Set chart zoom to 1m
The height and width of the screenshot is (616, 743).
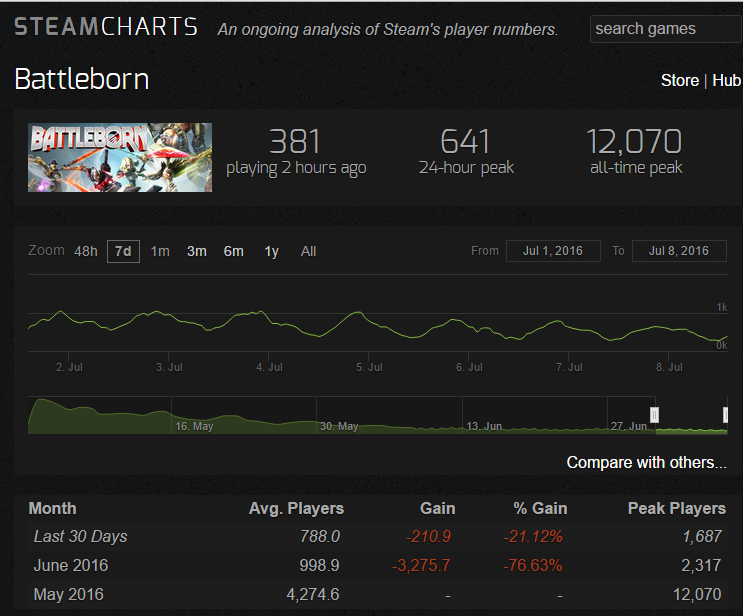click(x=160, y=251)
